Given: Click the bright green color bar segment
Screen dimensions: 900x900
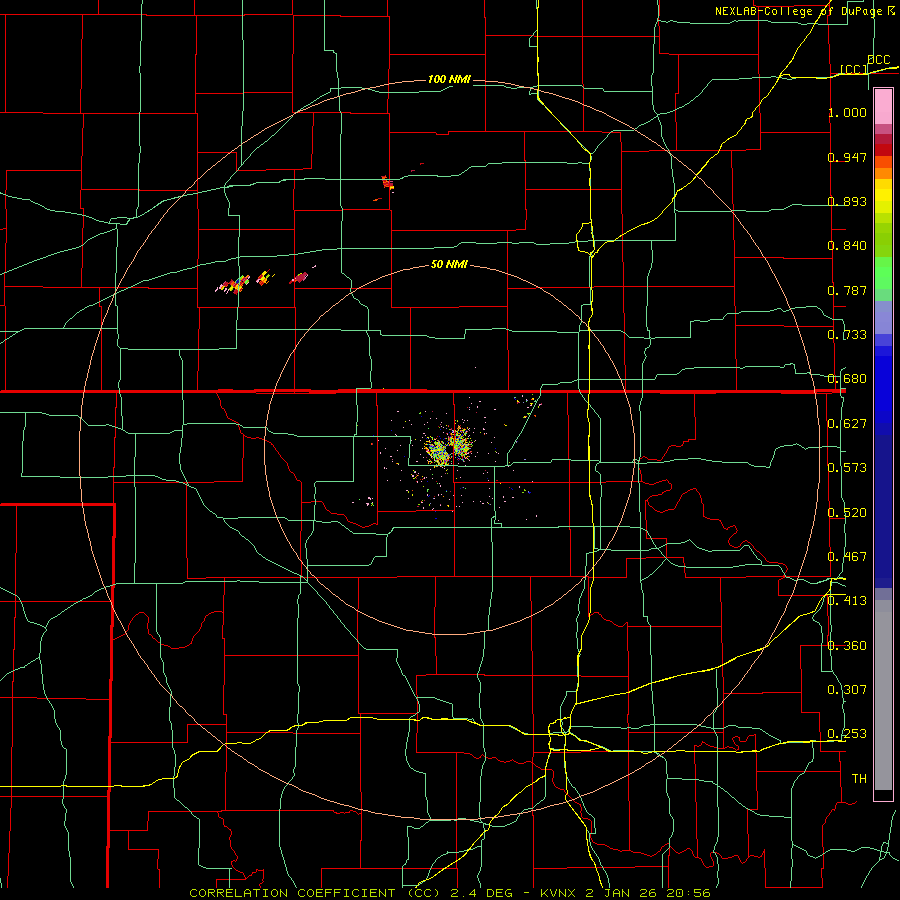Looking at the screenshot, I should [883, 273].
